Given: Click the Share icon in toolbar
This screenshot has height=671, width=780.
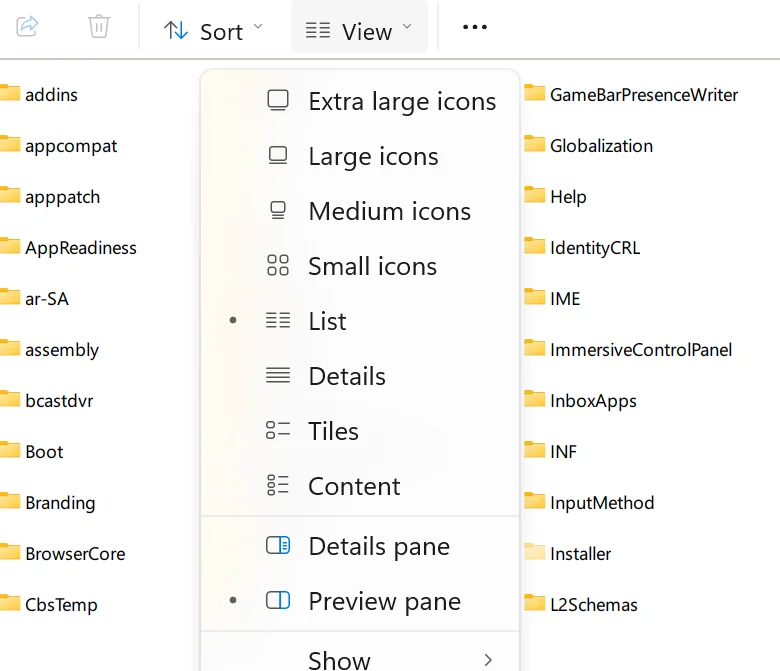Looking at the screenshot, I should pos(27,26).
